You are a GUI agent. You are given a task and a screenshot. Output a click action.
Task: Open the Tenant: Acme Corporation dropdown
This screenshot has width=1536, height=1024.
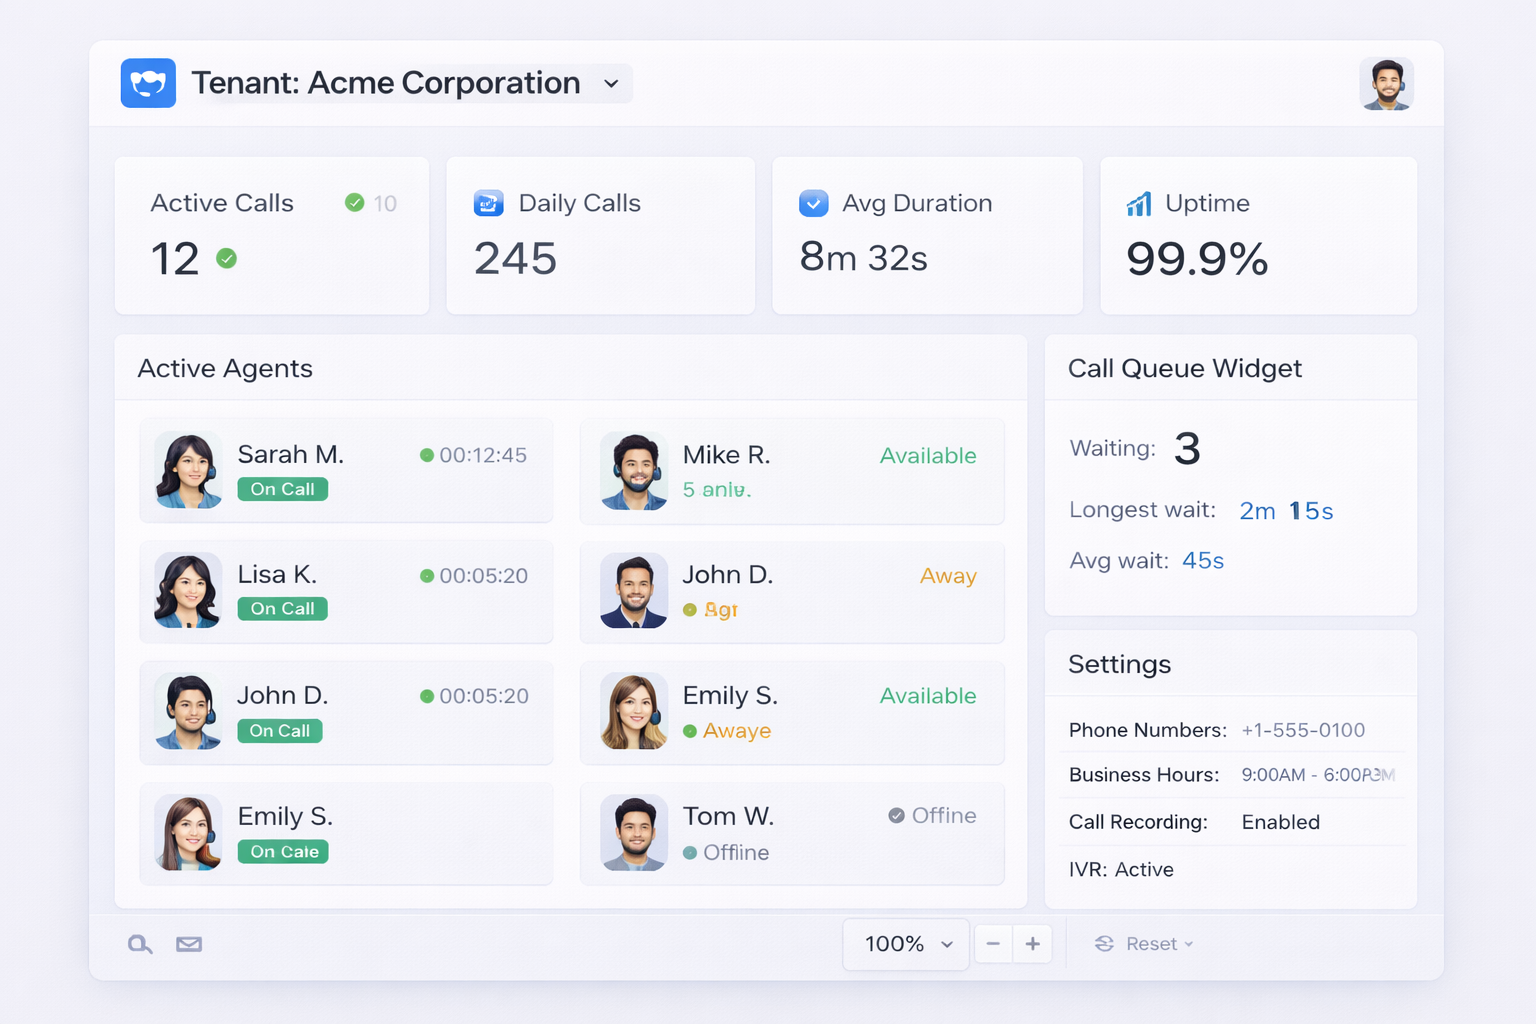[x=611, y=84]
